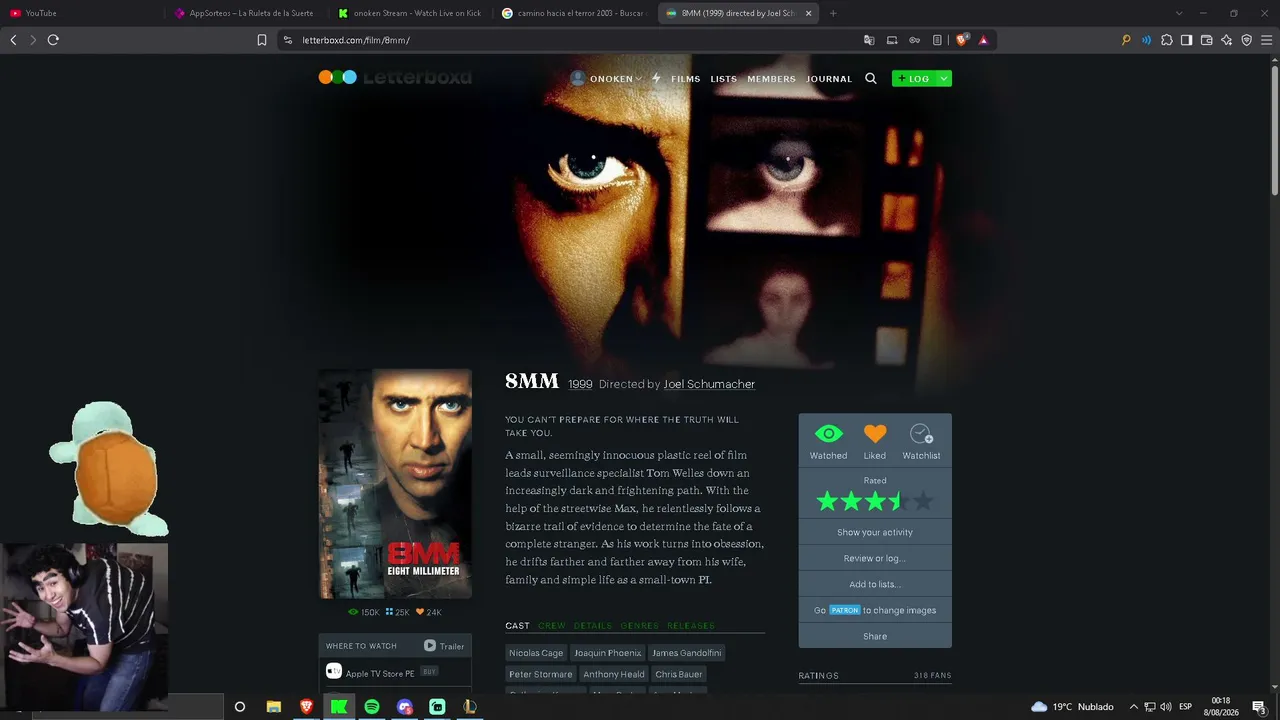Open the Joel Schumacher director link
1280x720 pixels.
[709, 384]
